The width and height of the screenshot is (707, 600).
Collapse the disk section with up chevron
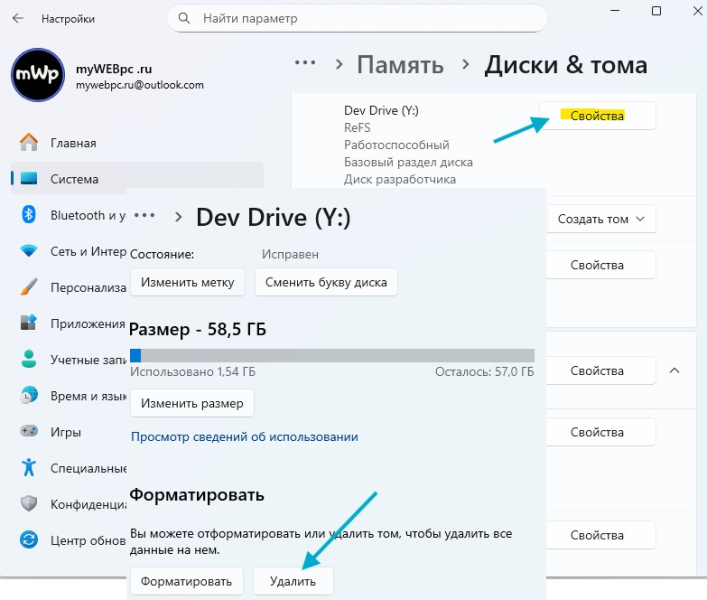[675, 371]
